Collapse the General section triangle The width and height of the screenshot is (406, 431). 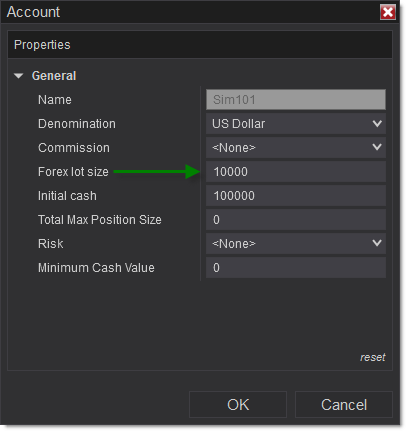(x=19, y=76)
